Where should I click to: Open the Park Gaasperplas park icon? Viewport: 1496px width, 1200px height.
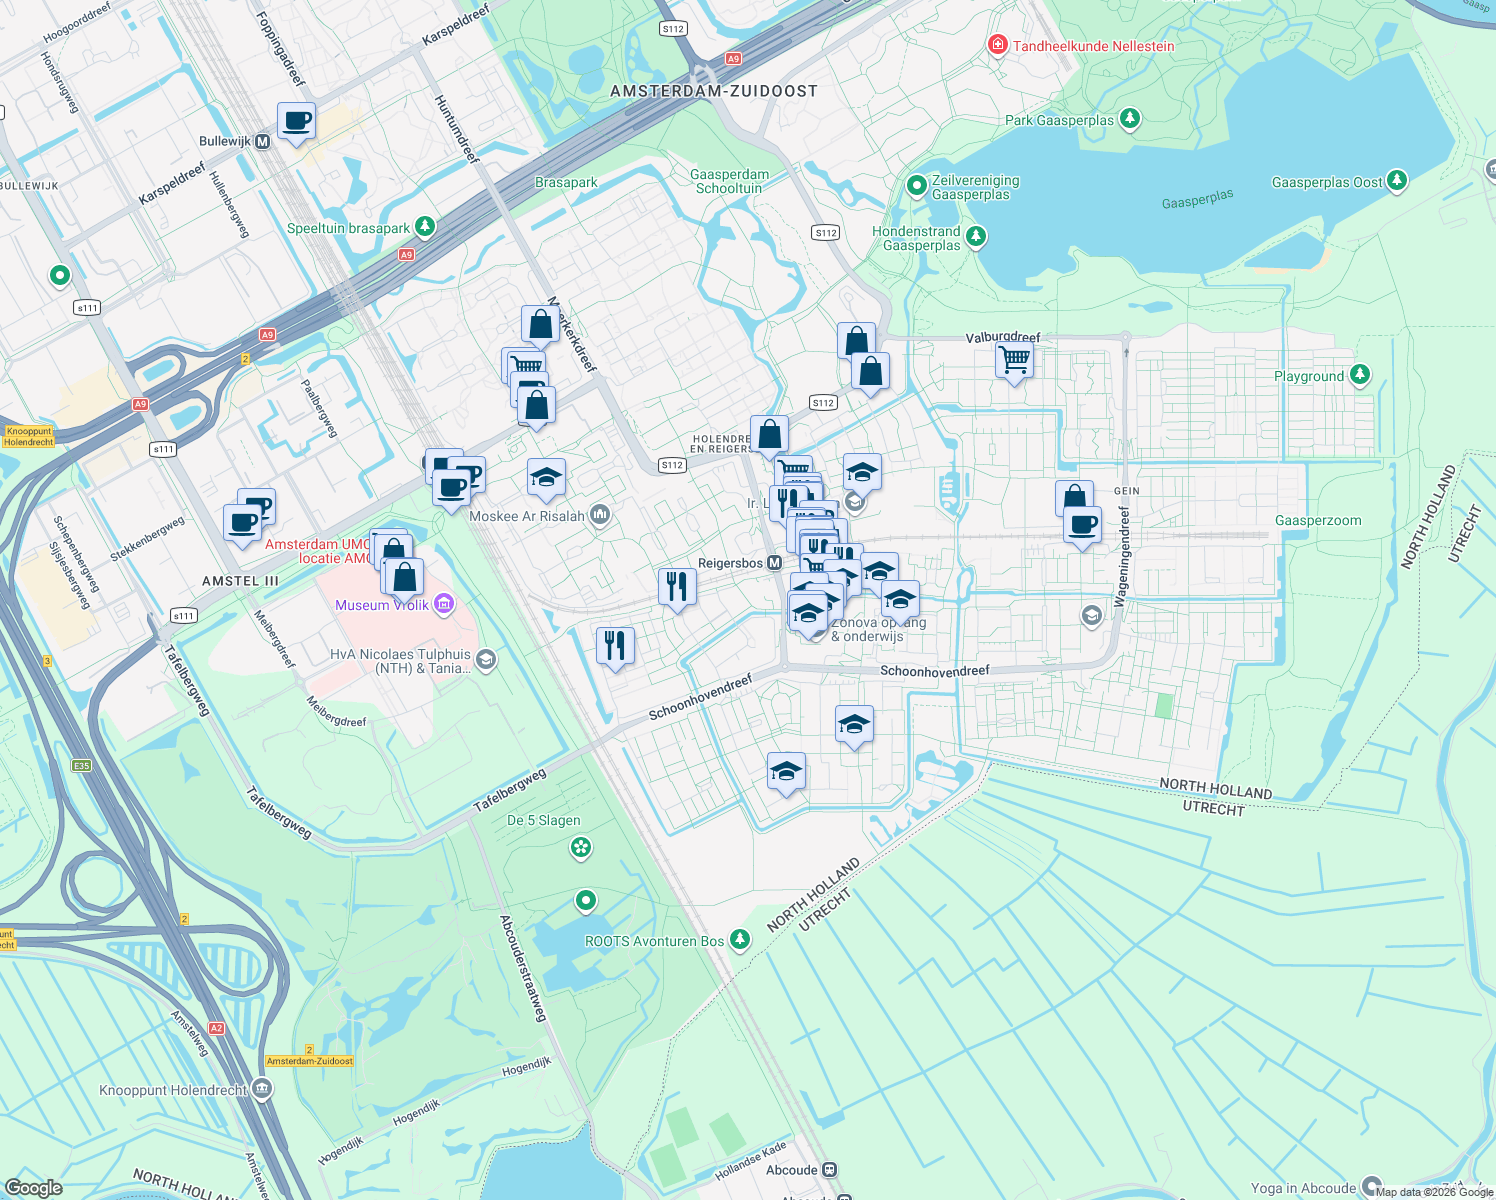point(1130,119)
